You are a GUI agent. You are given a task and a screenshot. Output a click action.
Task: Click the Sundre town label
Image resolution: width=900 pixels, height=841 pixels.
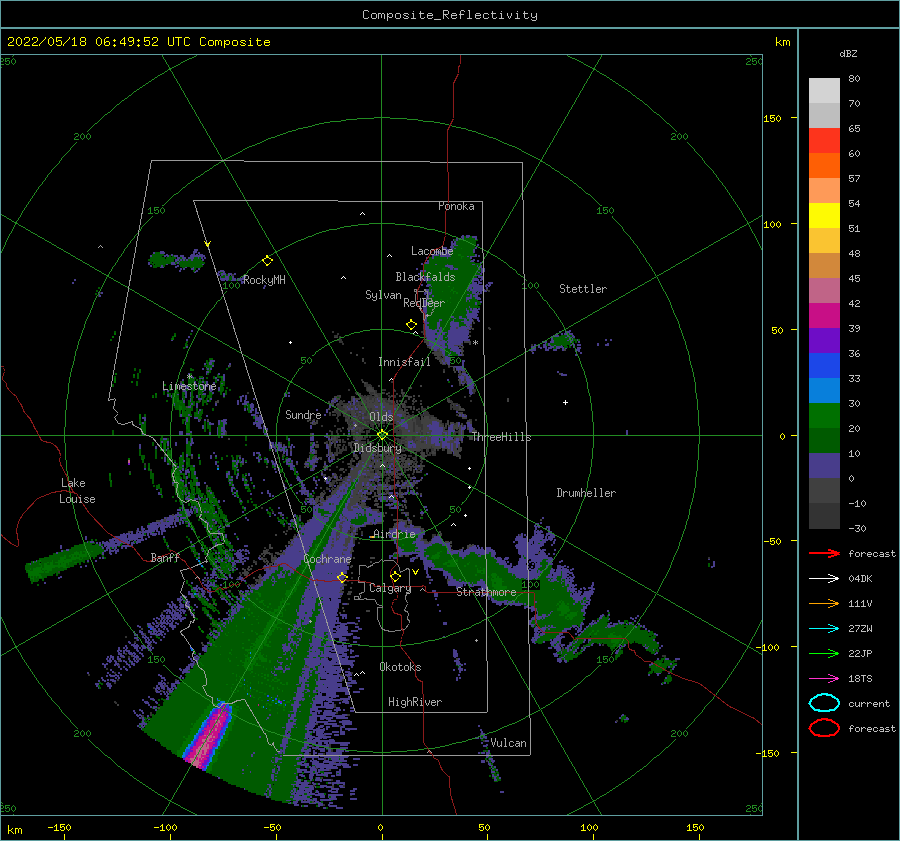click(303, 414)
